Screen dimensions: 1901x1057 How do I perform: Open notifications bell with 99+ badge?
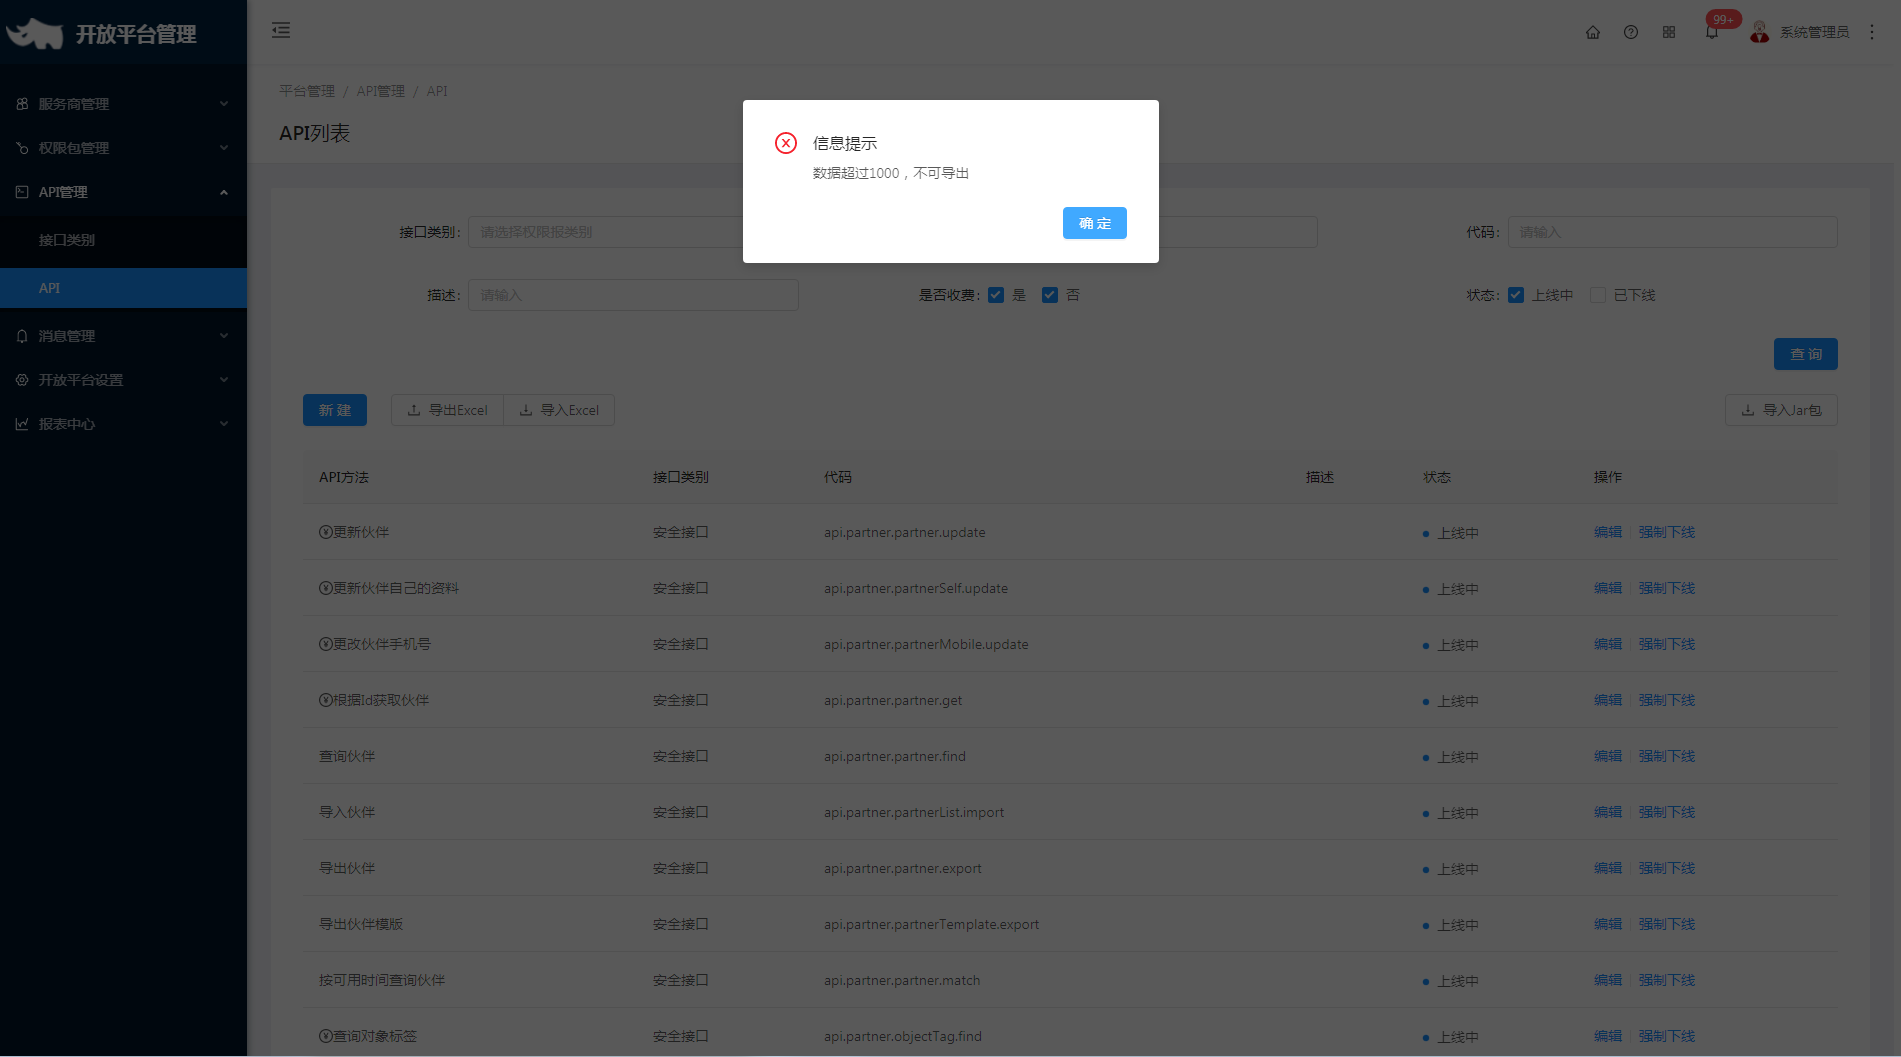click(1712, 32)
